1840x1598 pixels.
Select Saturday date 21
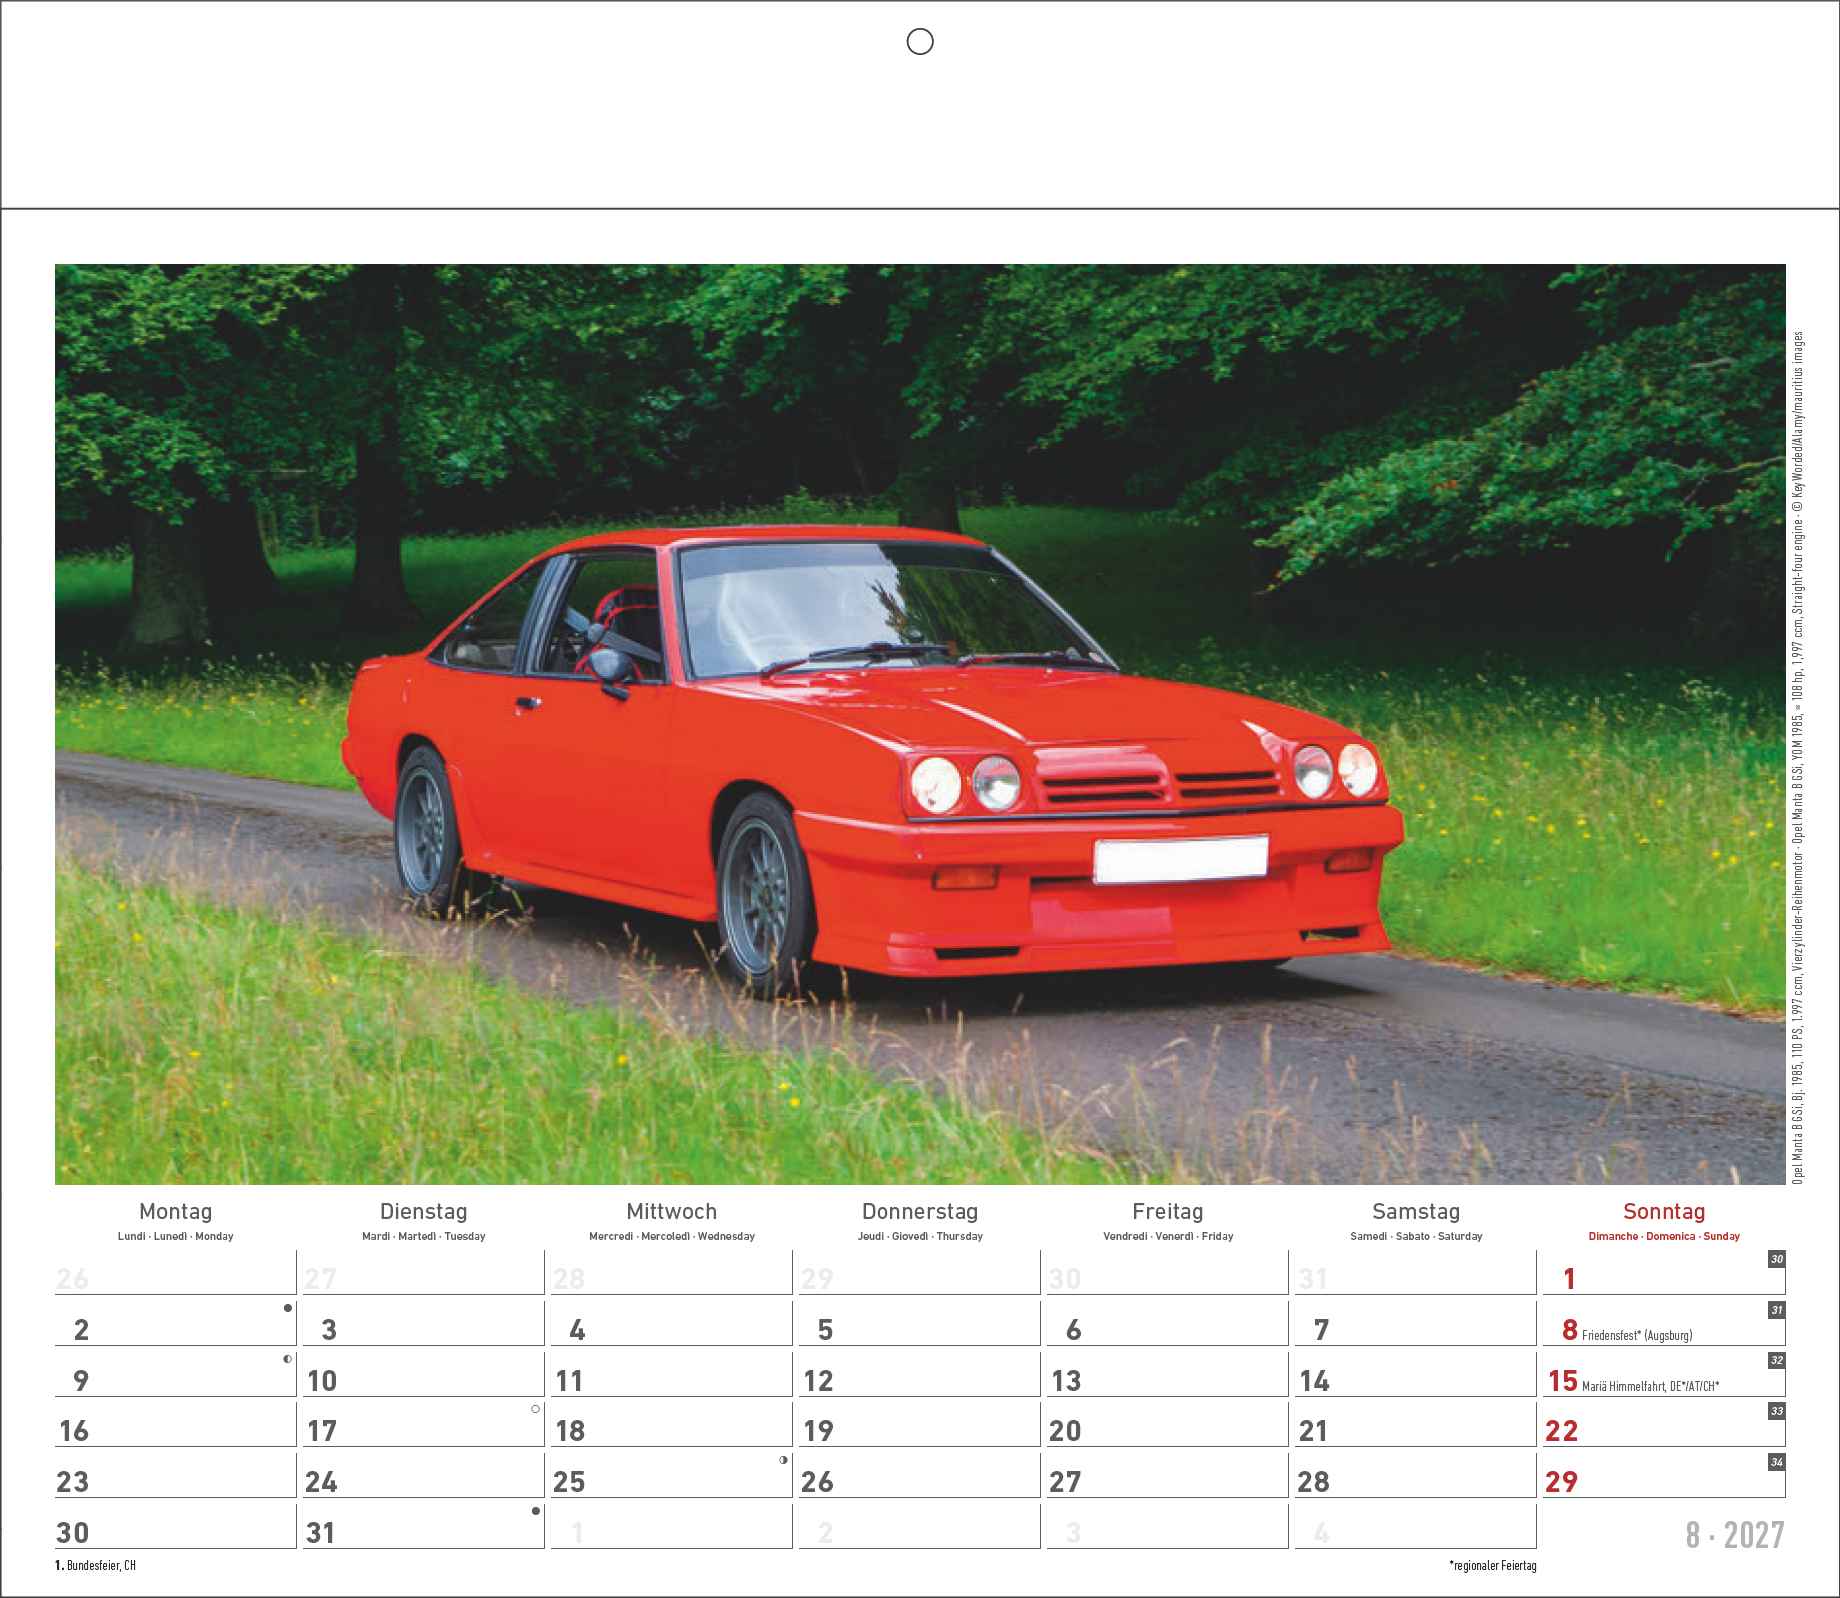click(1313, 1431)
